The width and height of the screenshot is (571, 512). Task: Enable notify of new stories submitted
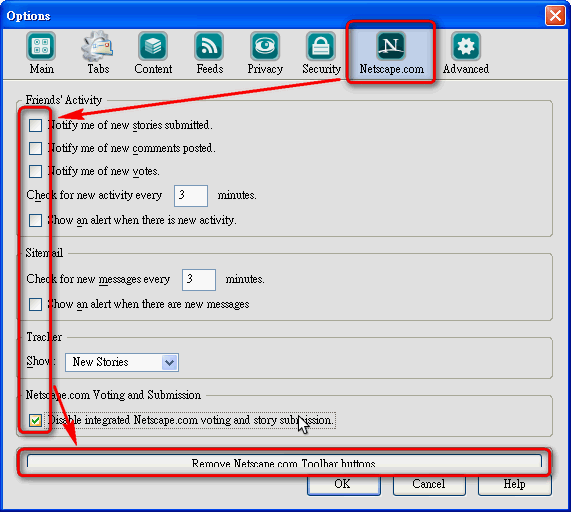35,125
